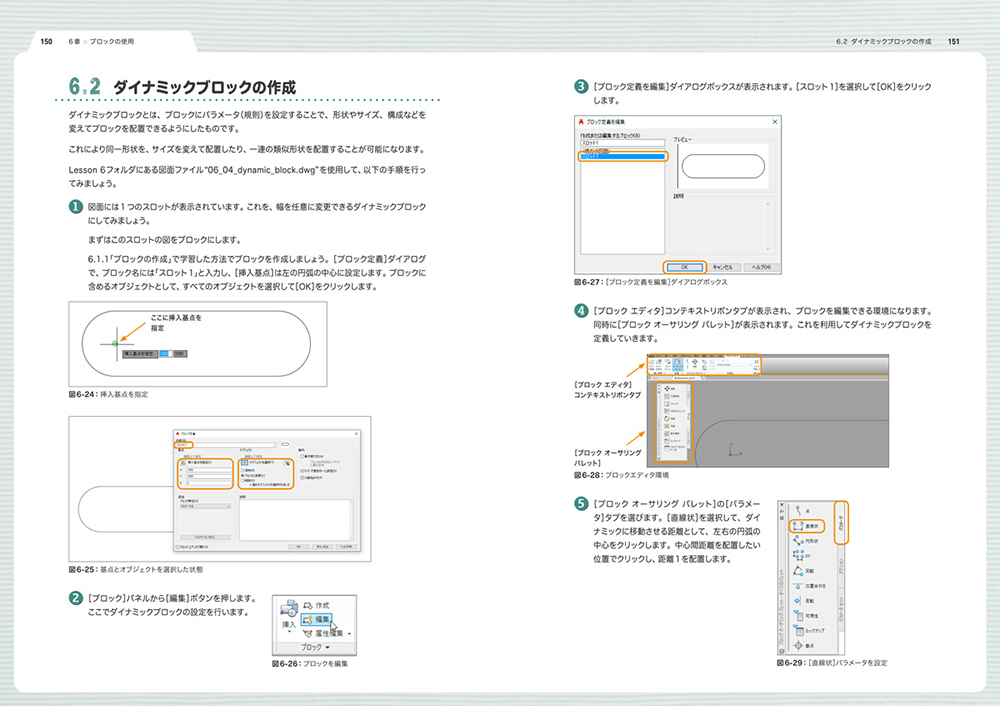This screenshot has width=1000, height=706.
Task: Select the 保持 (retain) radio button
Action: point(243,470)
